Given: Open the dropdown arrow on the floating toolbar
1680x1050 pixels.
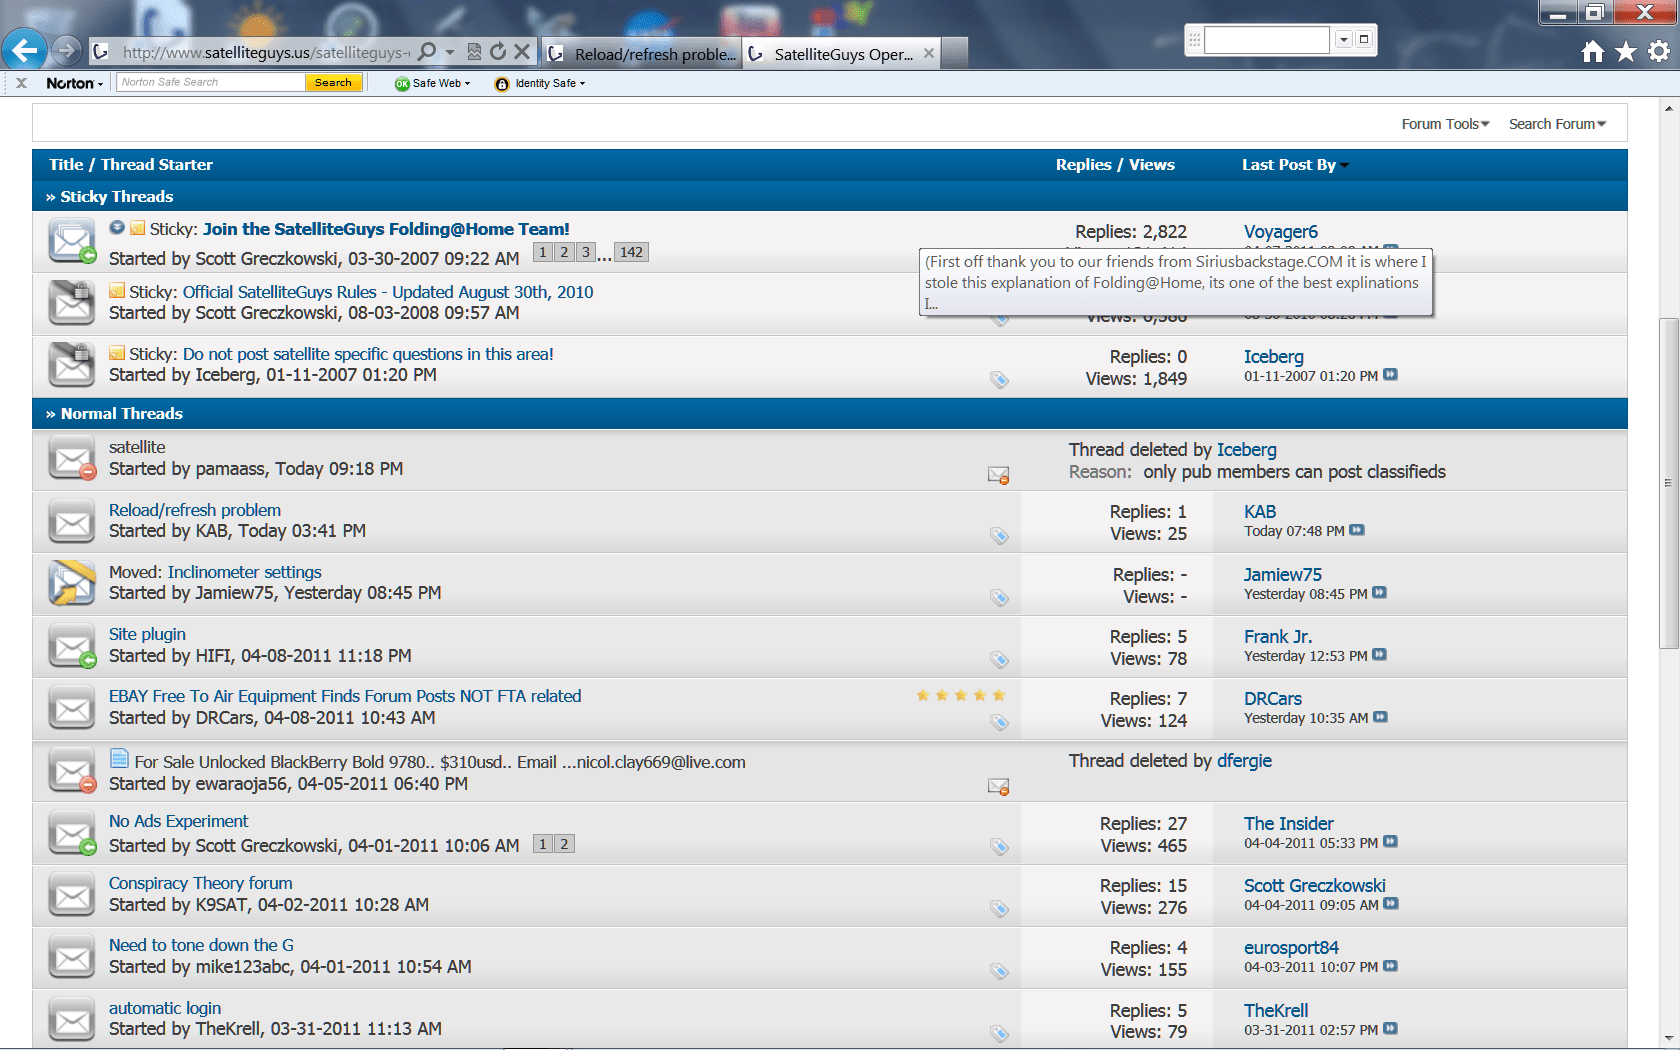Looking at the screenshot, I should pyautogui.click(x=1343, y=39).
